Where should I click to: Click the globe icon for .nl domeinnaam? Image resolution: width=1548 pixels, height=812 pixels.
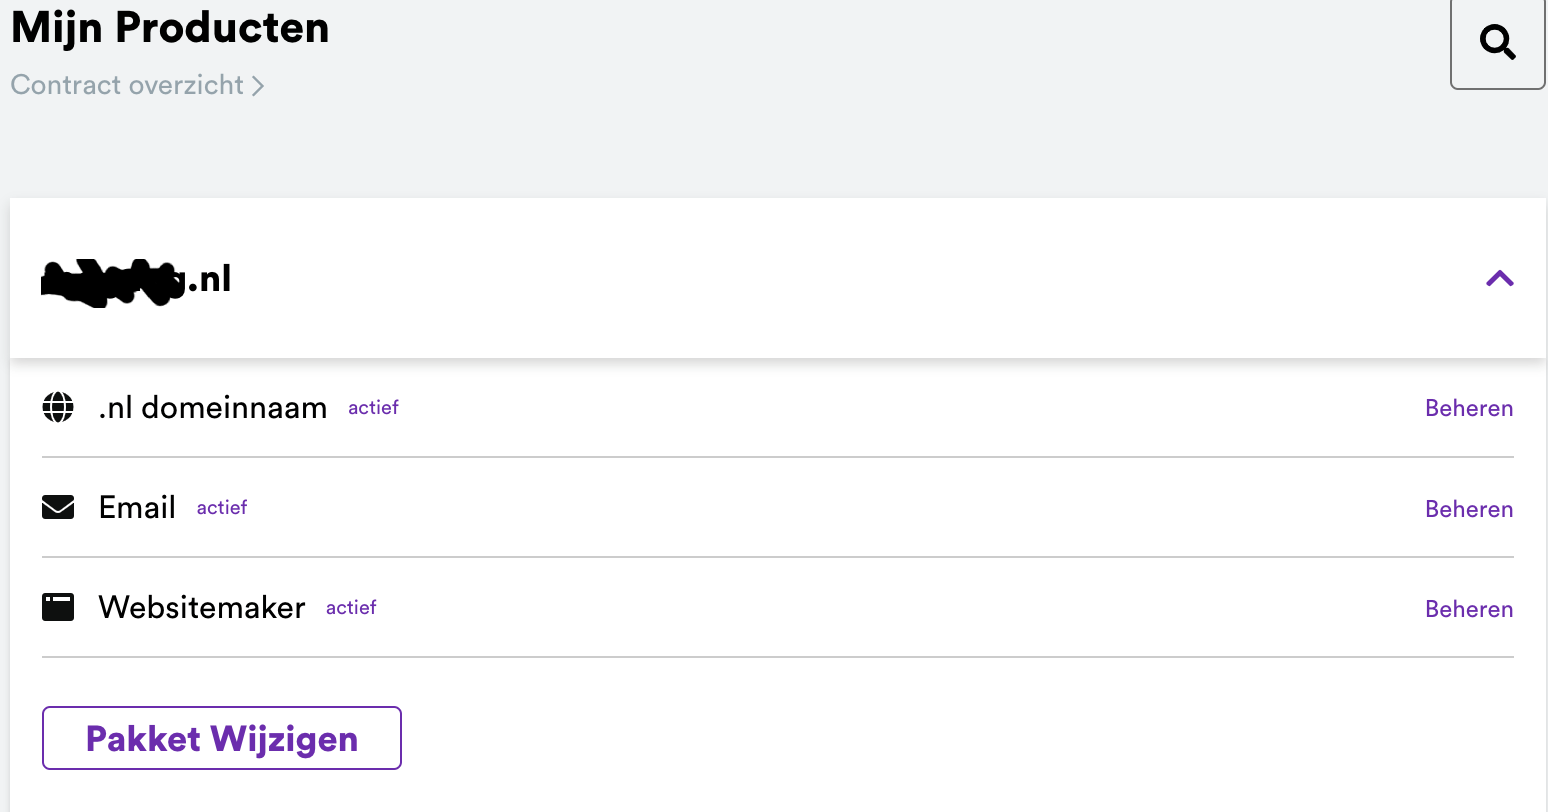58,408
